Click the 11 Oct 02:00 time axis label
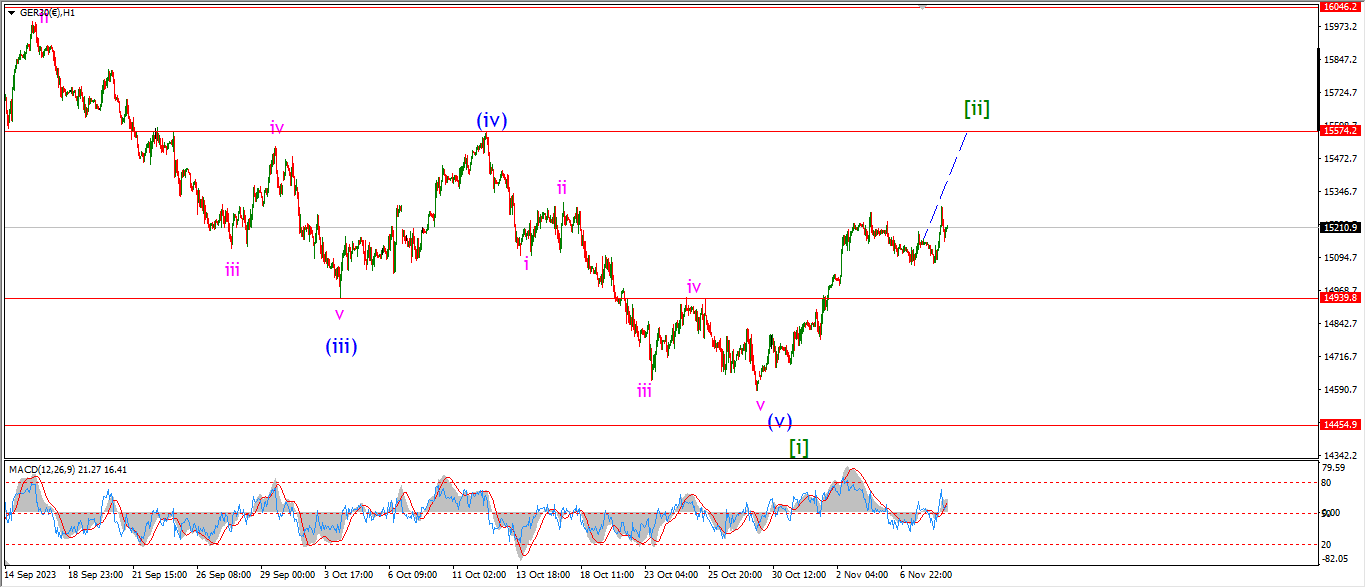Viewport: 1366px width, 588px height. coord(479,575)
